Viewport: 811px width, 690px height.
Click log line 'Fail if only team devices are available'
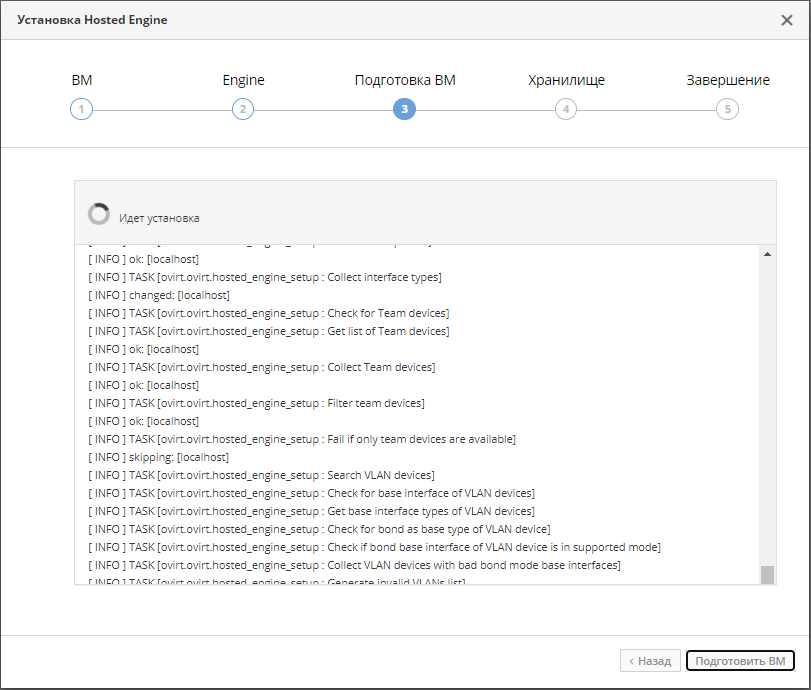pyautogui.click(x=302, y=439)
